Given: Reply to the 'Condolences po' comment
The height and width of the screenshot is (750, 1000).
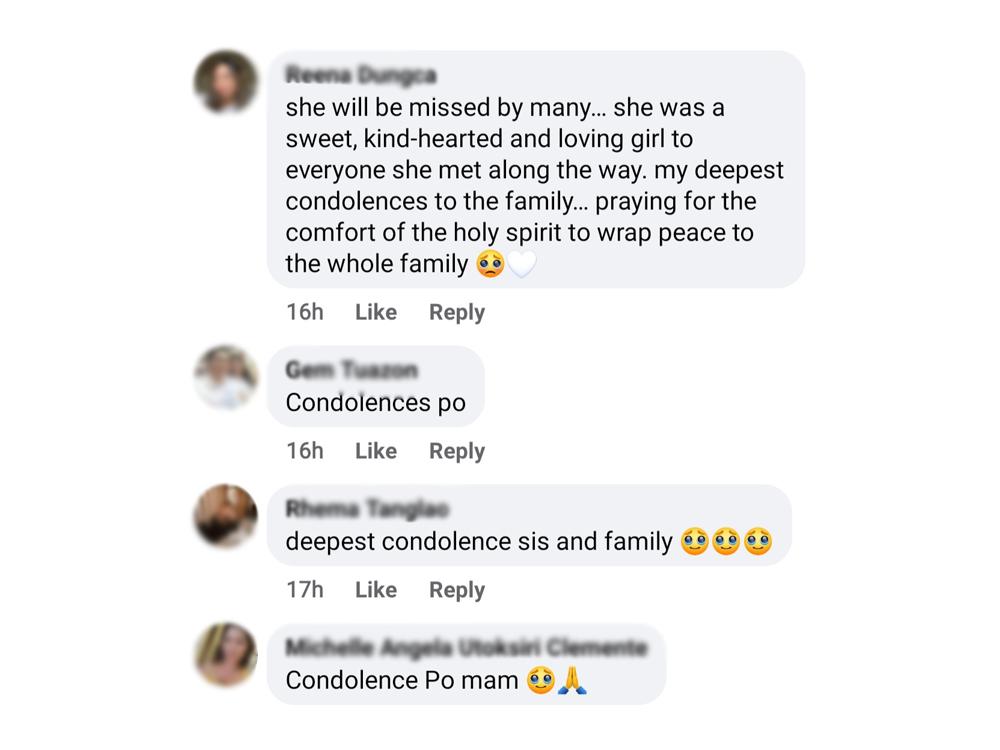Looking at the screenshot, I should pos(456,451).
